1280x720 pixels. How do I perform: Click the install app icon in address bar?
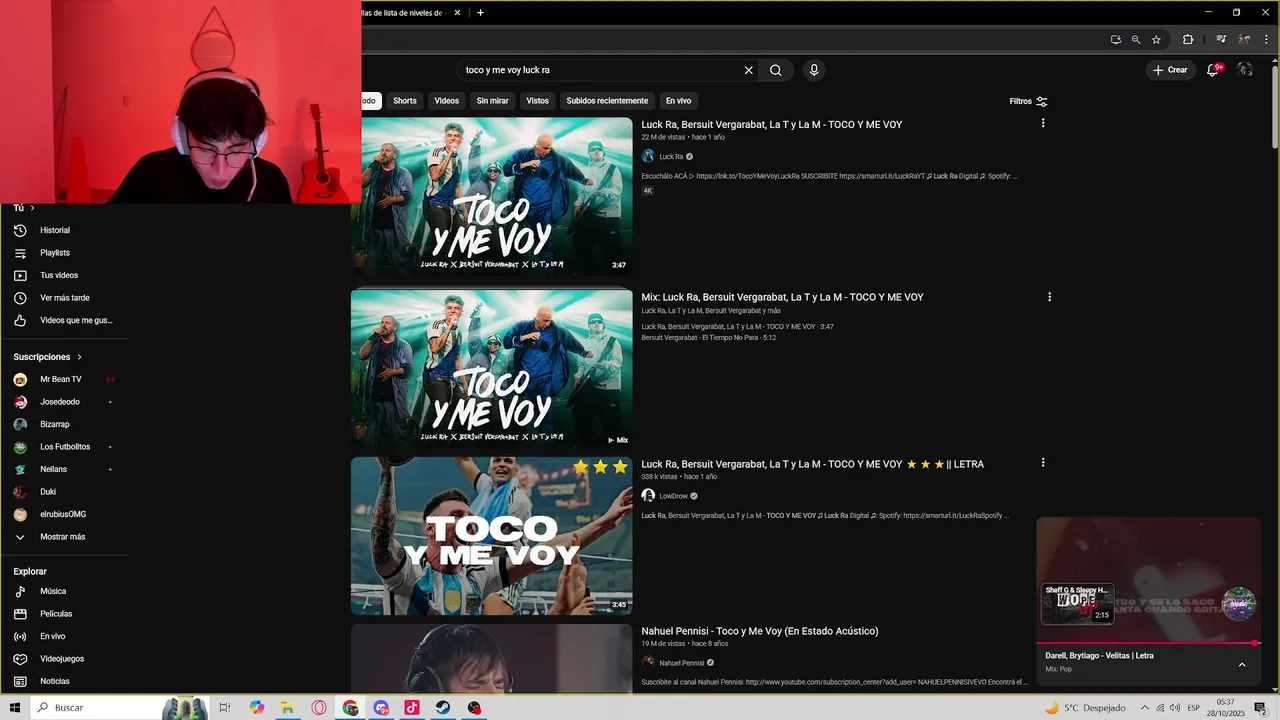1116,40
